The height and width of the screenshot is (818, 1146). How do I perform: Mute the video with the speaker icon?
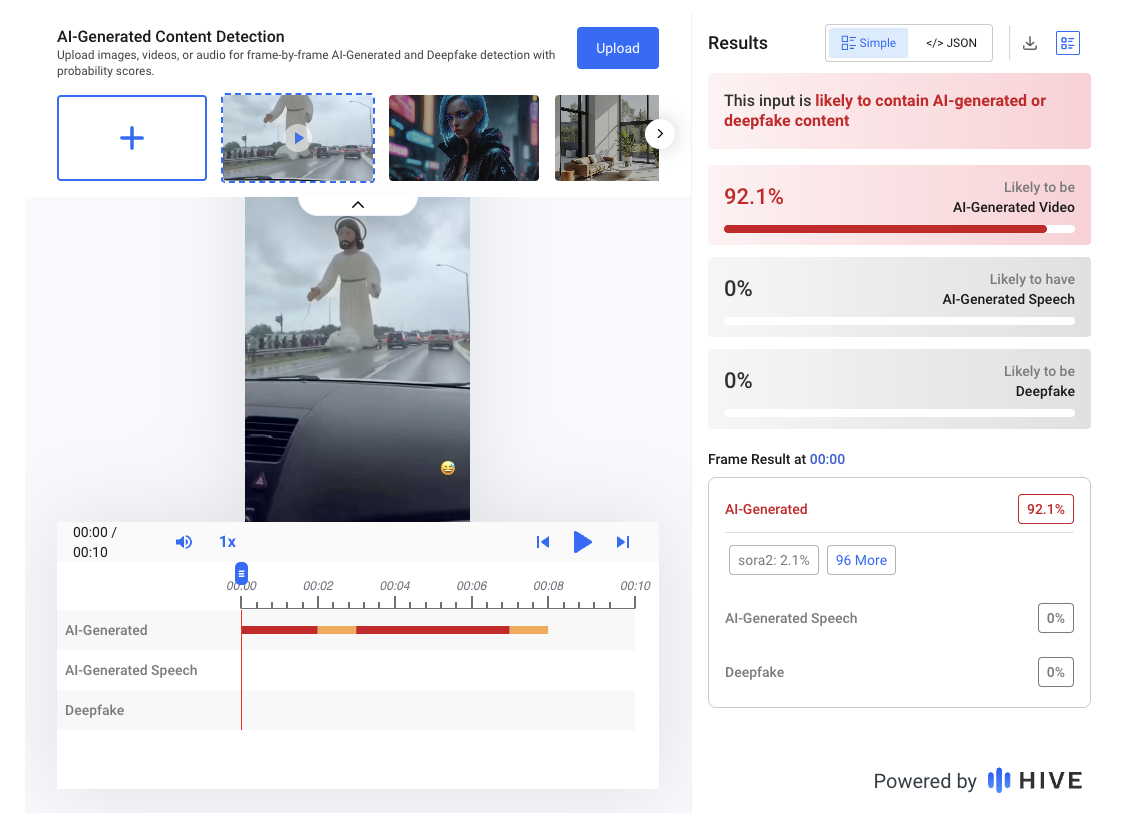coord(184,542)
